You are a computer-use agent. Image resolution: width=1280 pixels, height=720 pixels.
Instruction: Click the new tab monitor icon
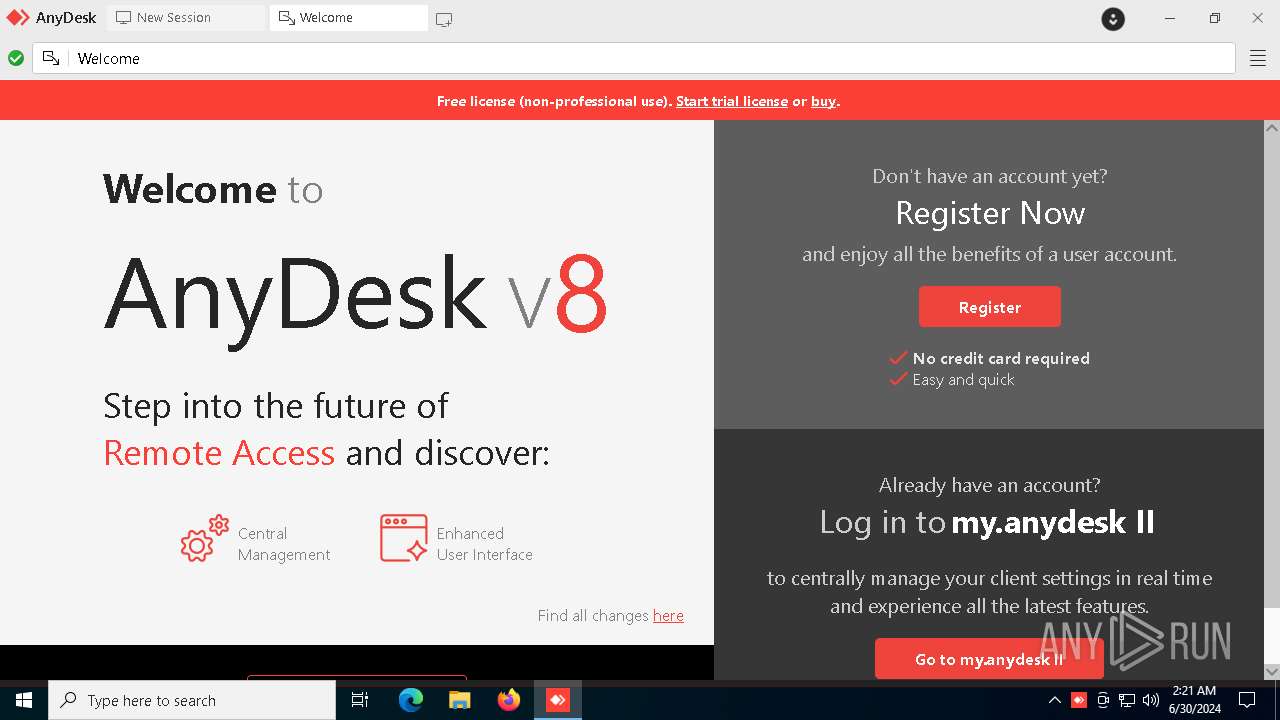[x=444, y=18]
